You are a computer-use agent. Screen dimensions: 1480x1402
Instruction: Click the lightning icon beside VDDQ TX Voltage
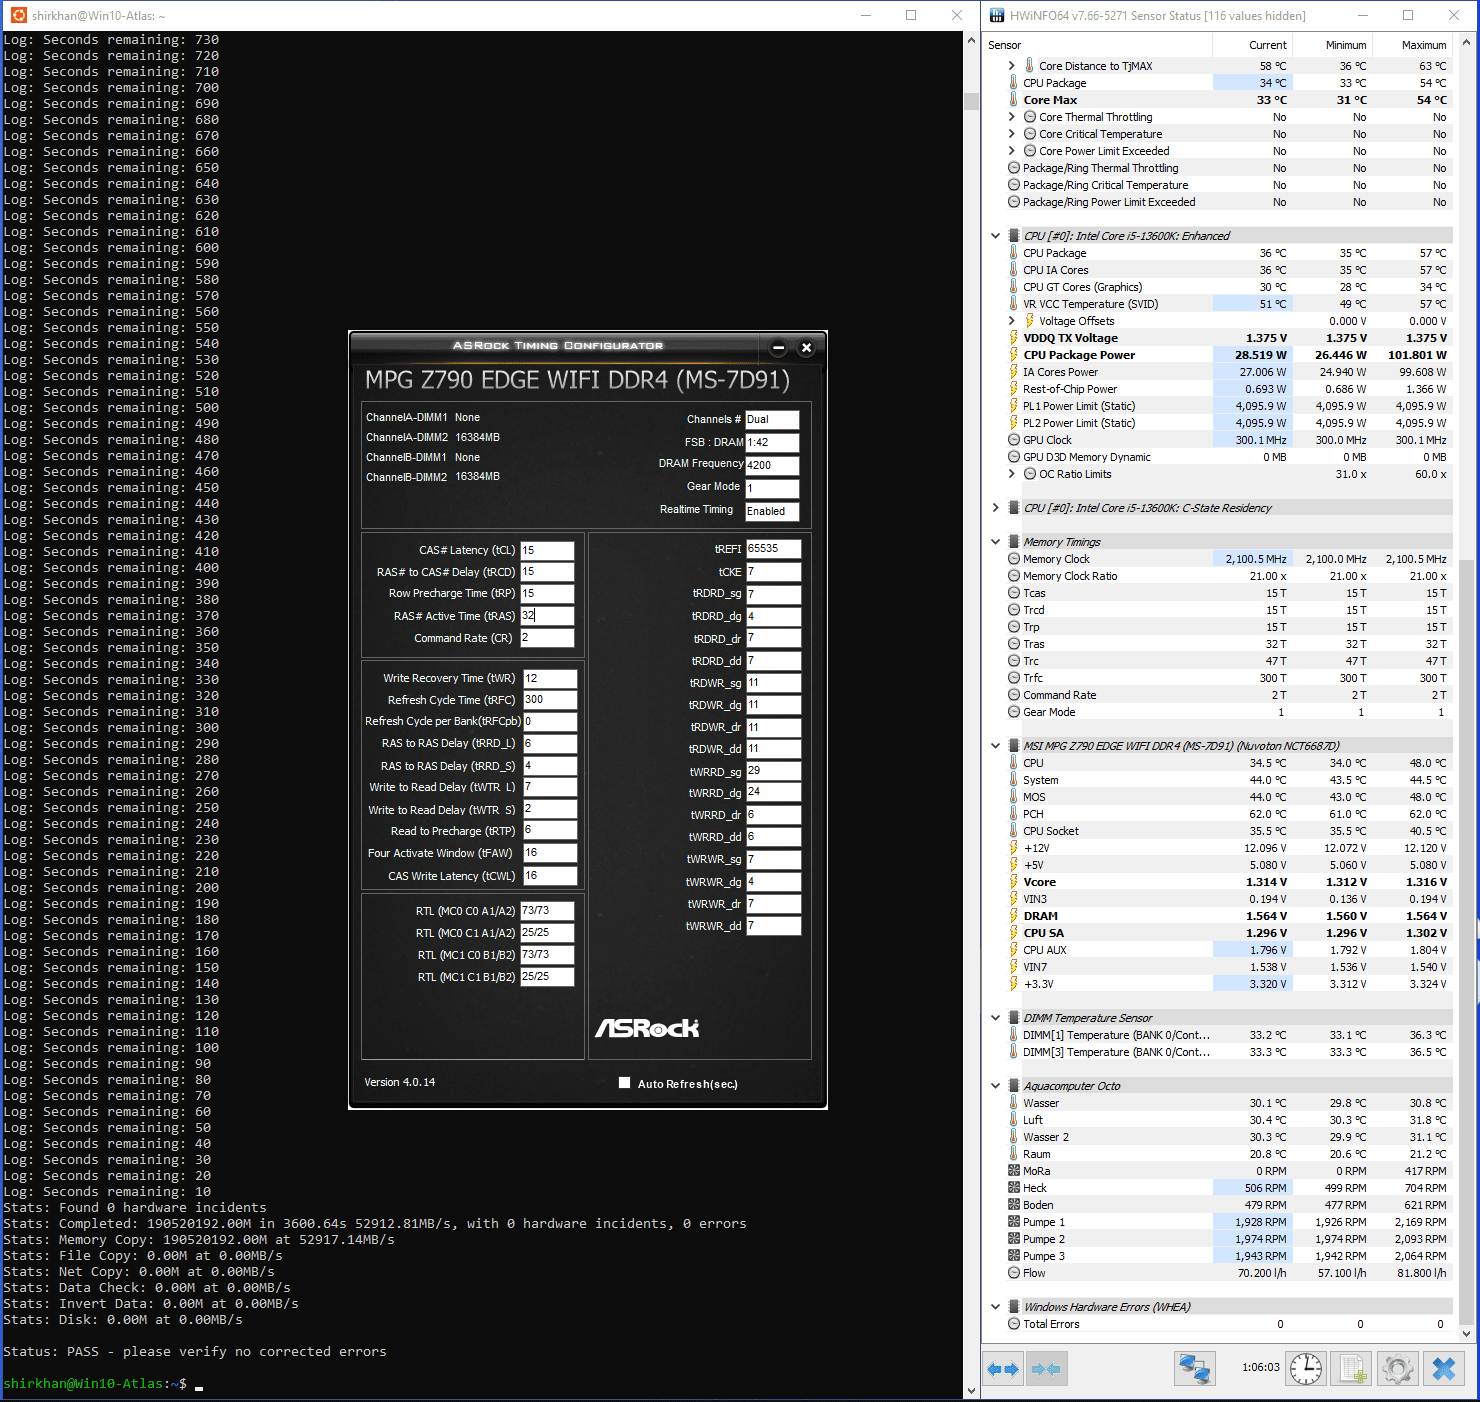(x=1014, y=338)
